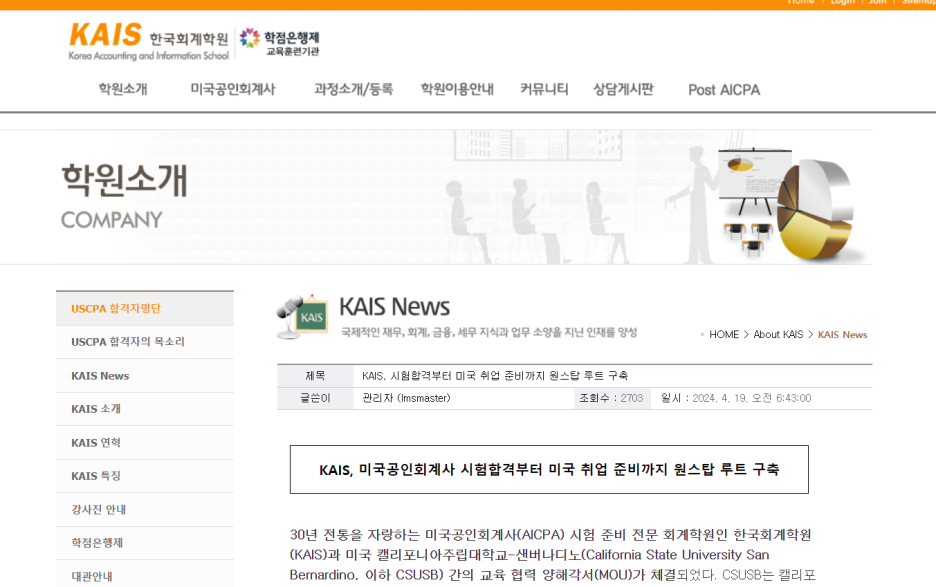This screenshot has width=936, height=587.
Task: Open the 상담게시판 menu
Action: [x=623, y=90]
